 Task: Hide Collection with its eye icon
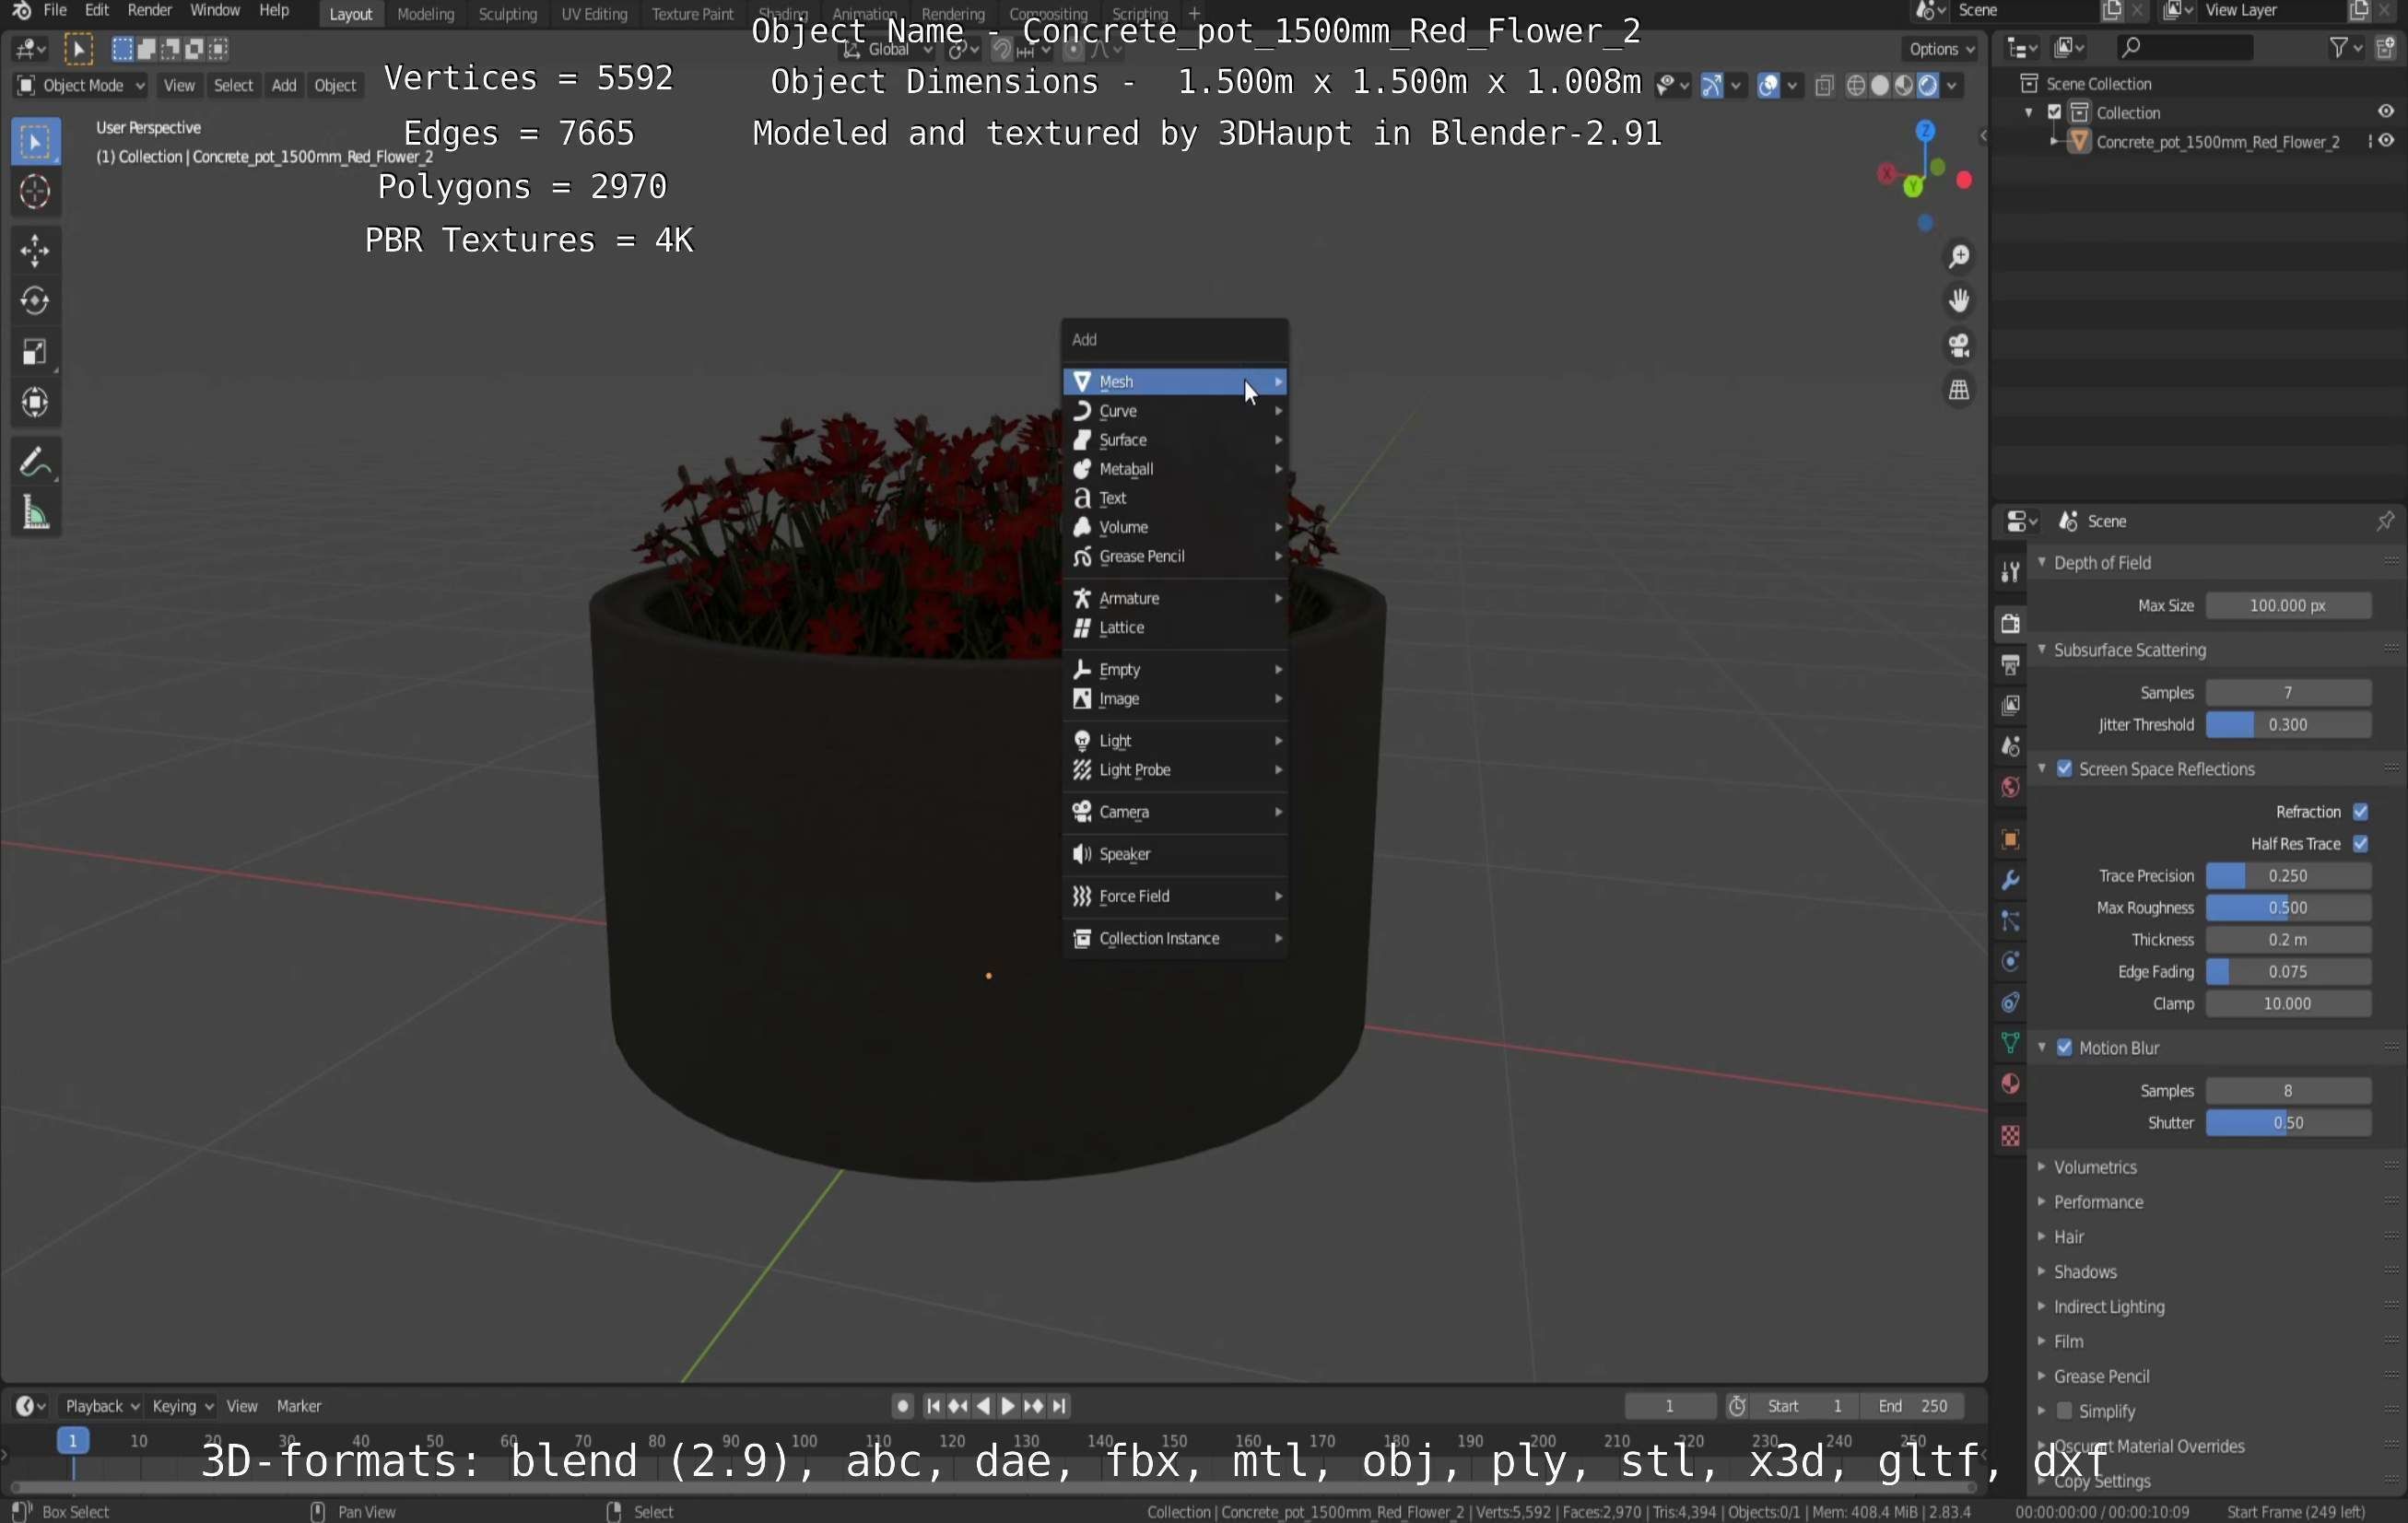[x=2385, y=112]
